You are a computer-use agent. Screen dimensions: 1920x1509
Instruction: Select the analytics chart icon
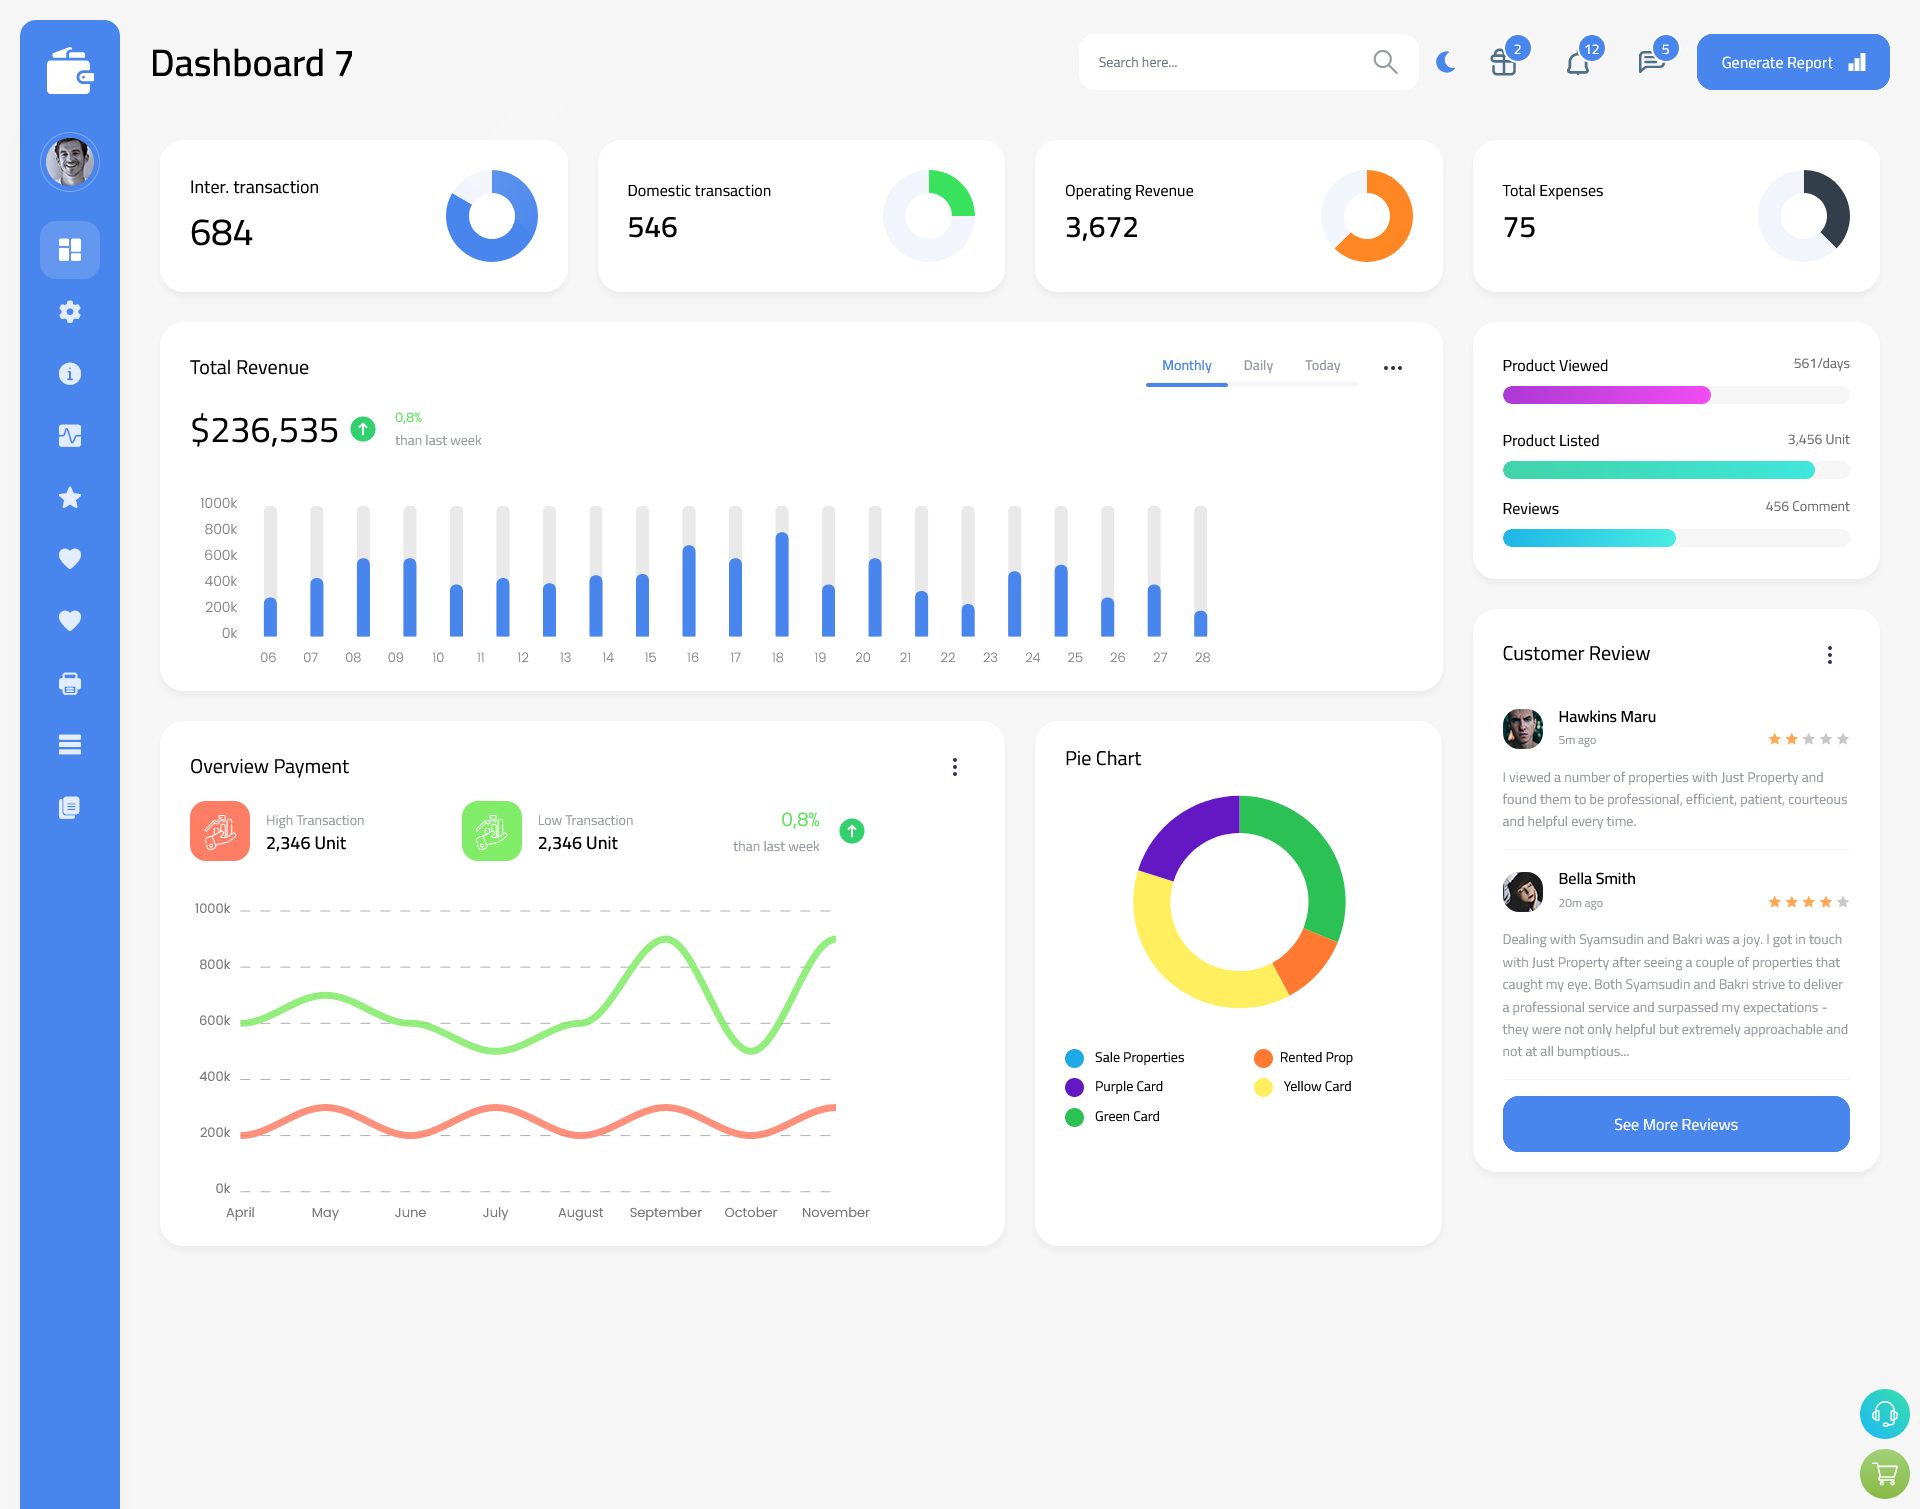click(69, 435)
